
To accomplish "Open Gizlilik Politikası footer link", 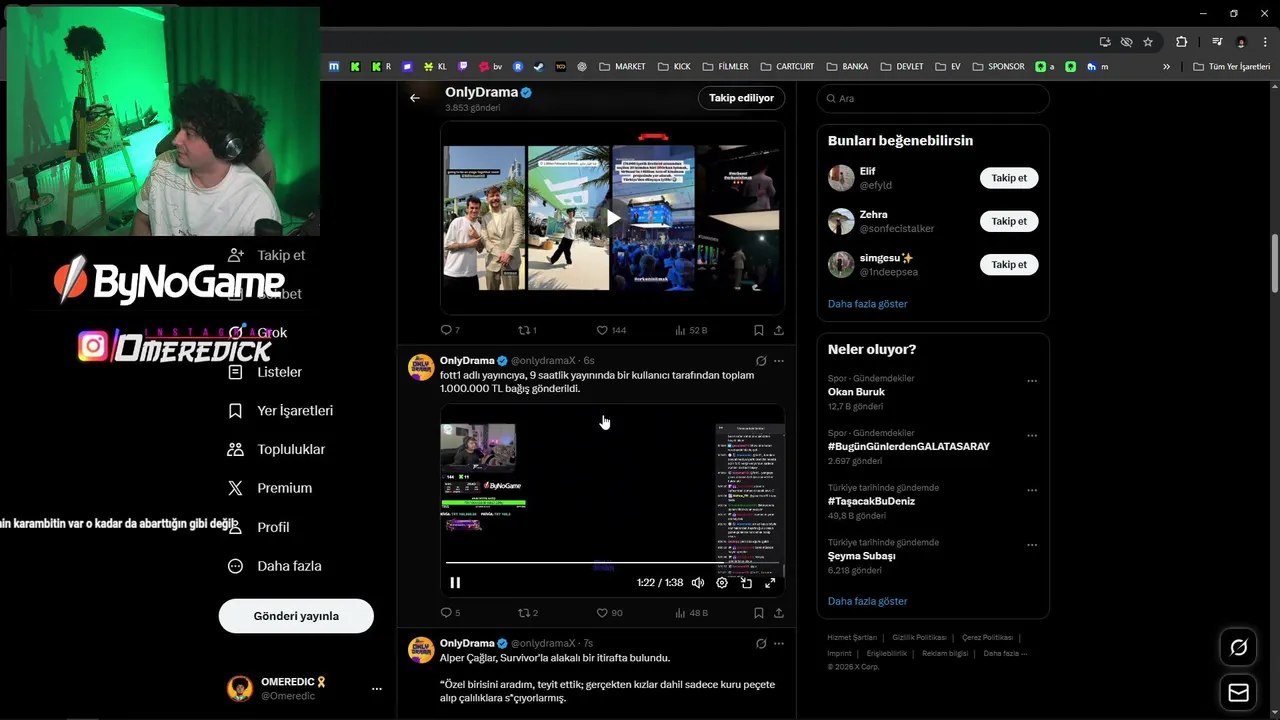I will [x=919, y=637].
